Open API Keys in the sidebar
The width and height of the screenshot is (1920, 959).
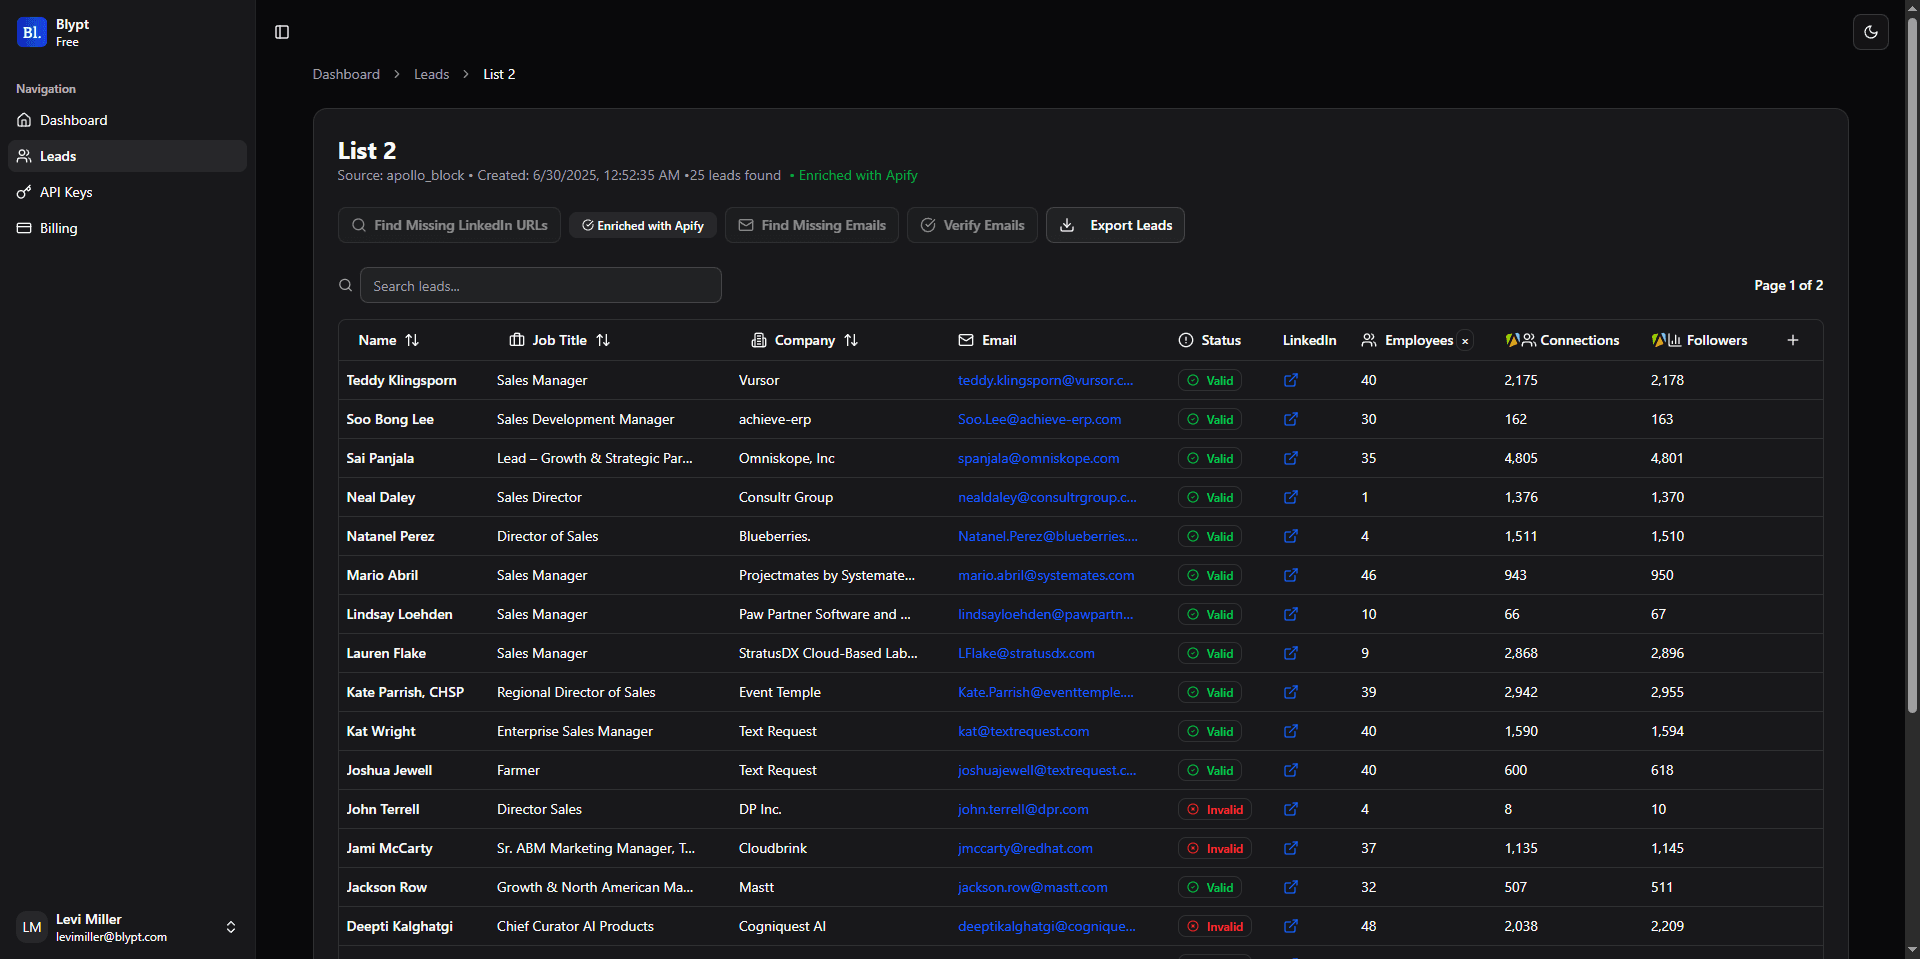127,192
